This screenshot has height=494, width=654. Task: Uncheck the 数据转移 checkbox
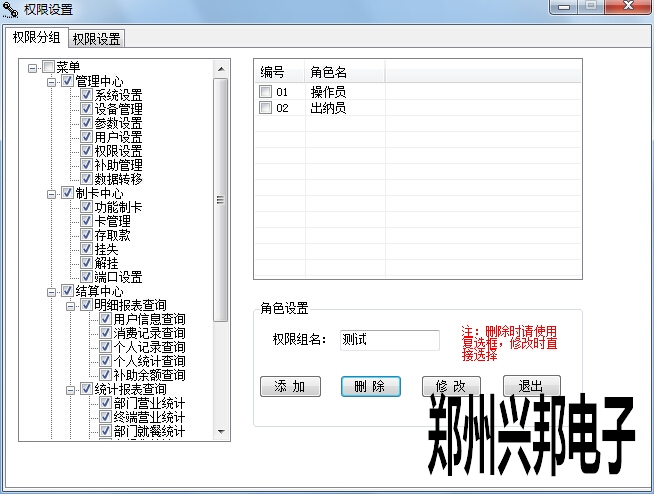[86, 179]
